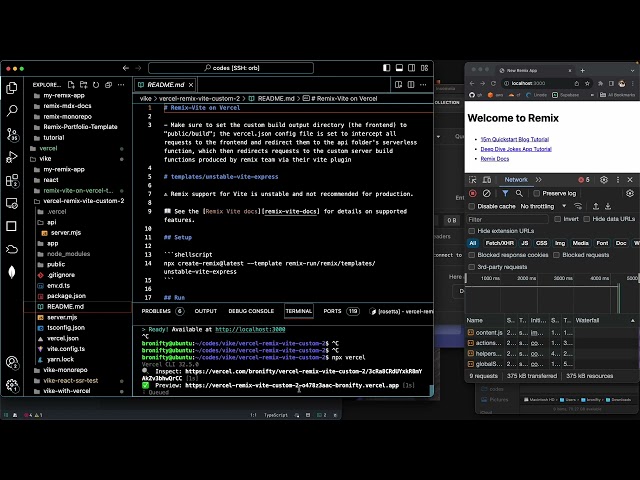The width and height of the screenshot is (640, 480).
Task: Check Hide extension URLs checkbox
Action: pyautogui.click(x=471, y=231)
